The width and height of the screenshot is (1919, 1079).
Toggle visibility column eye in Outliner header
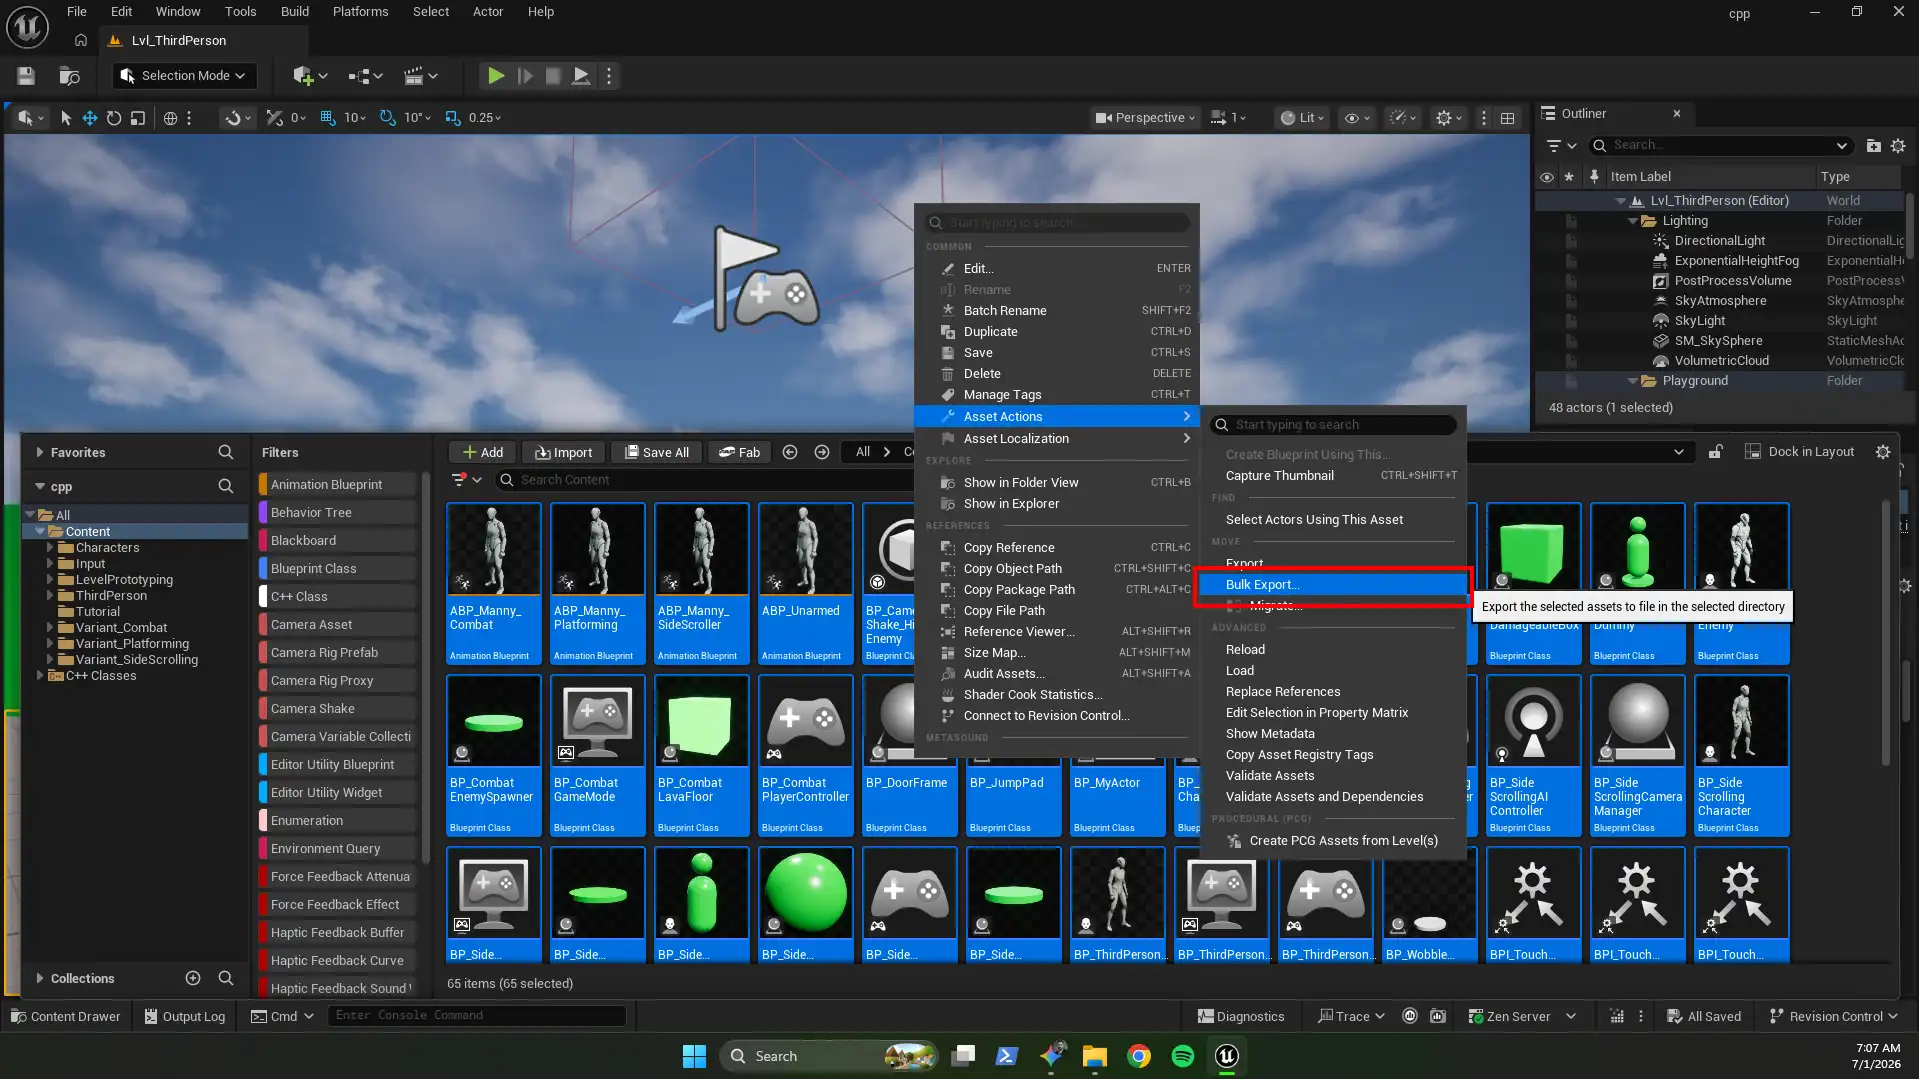coord(1546,177)
